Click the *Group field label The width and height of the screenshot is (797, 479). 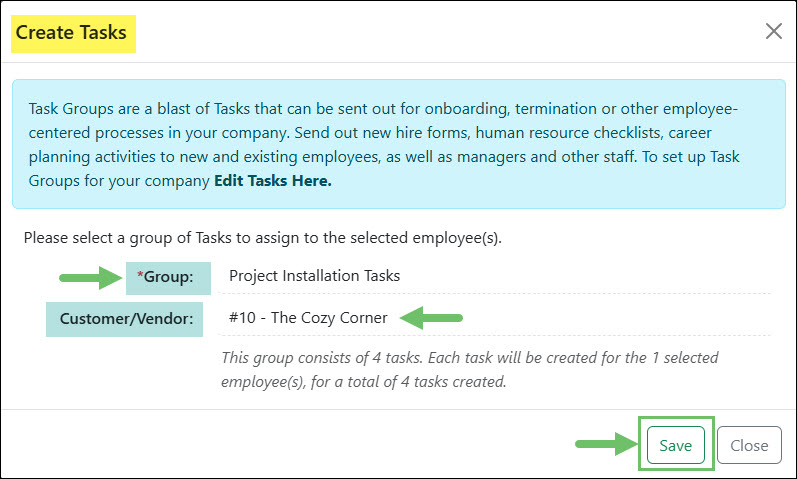pos(168,277)
